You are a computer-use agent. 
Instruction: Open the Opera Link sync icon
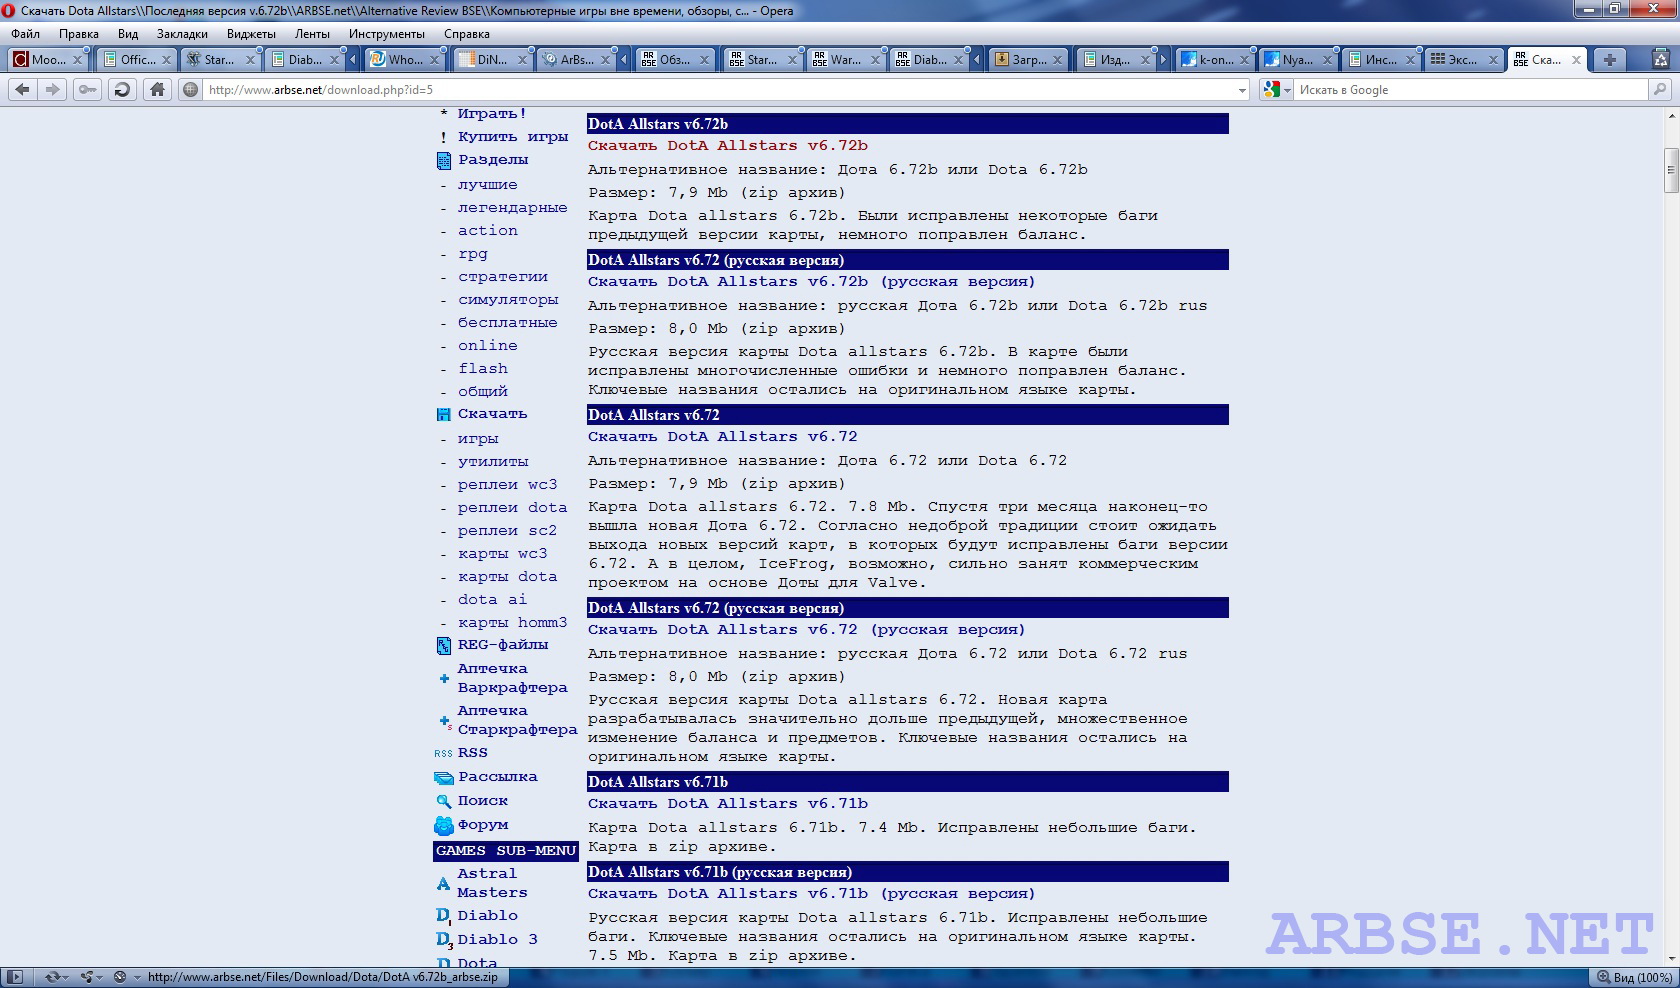click(x=52, y=977)
